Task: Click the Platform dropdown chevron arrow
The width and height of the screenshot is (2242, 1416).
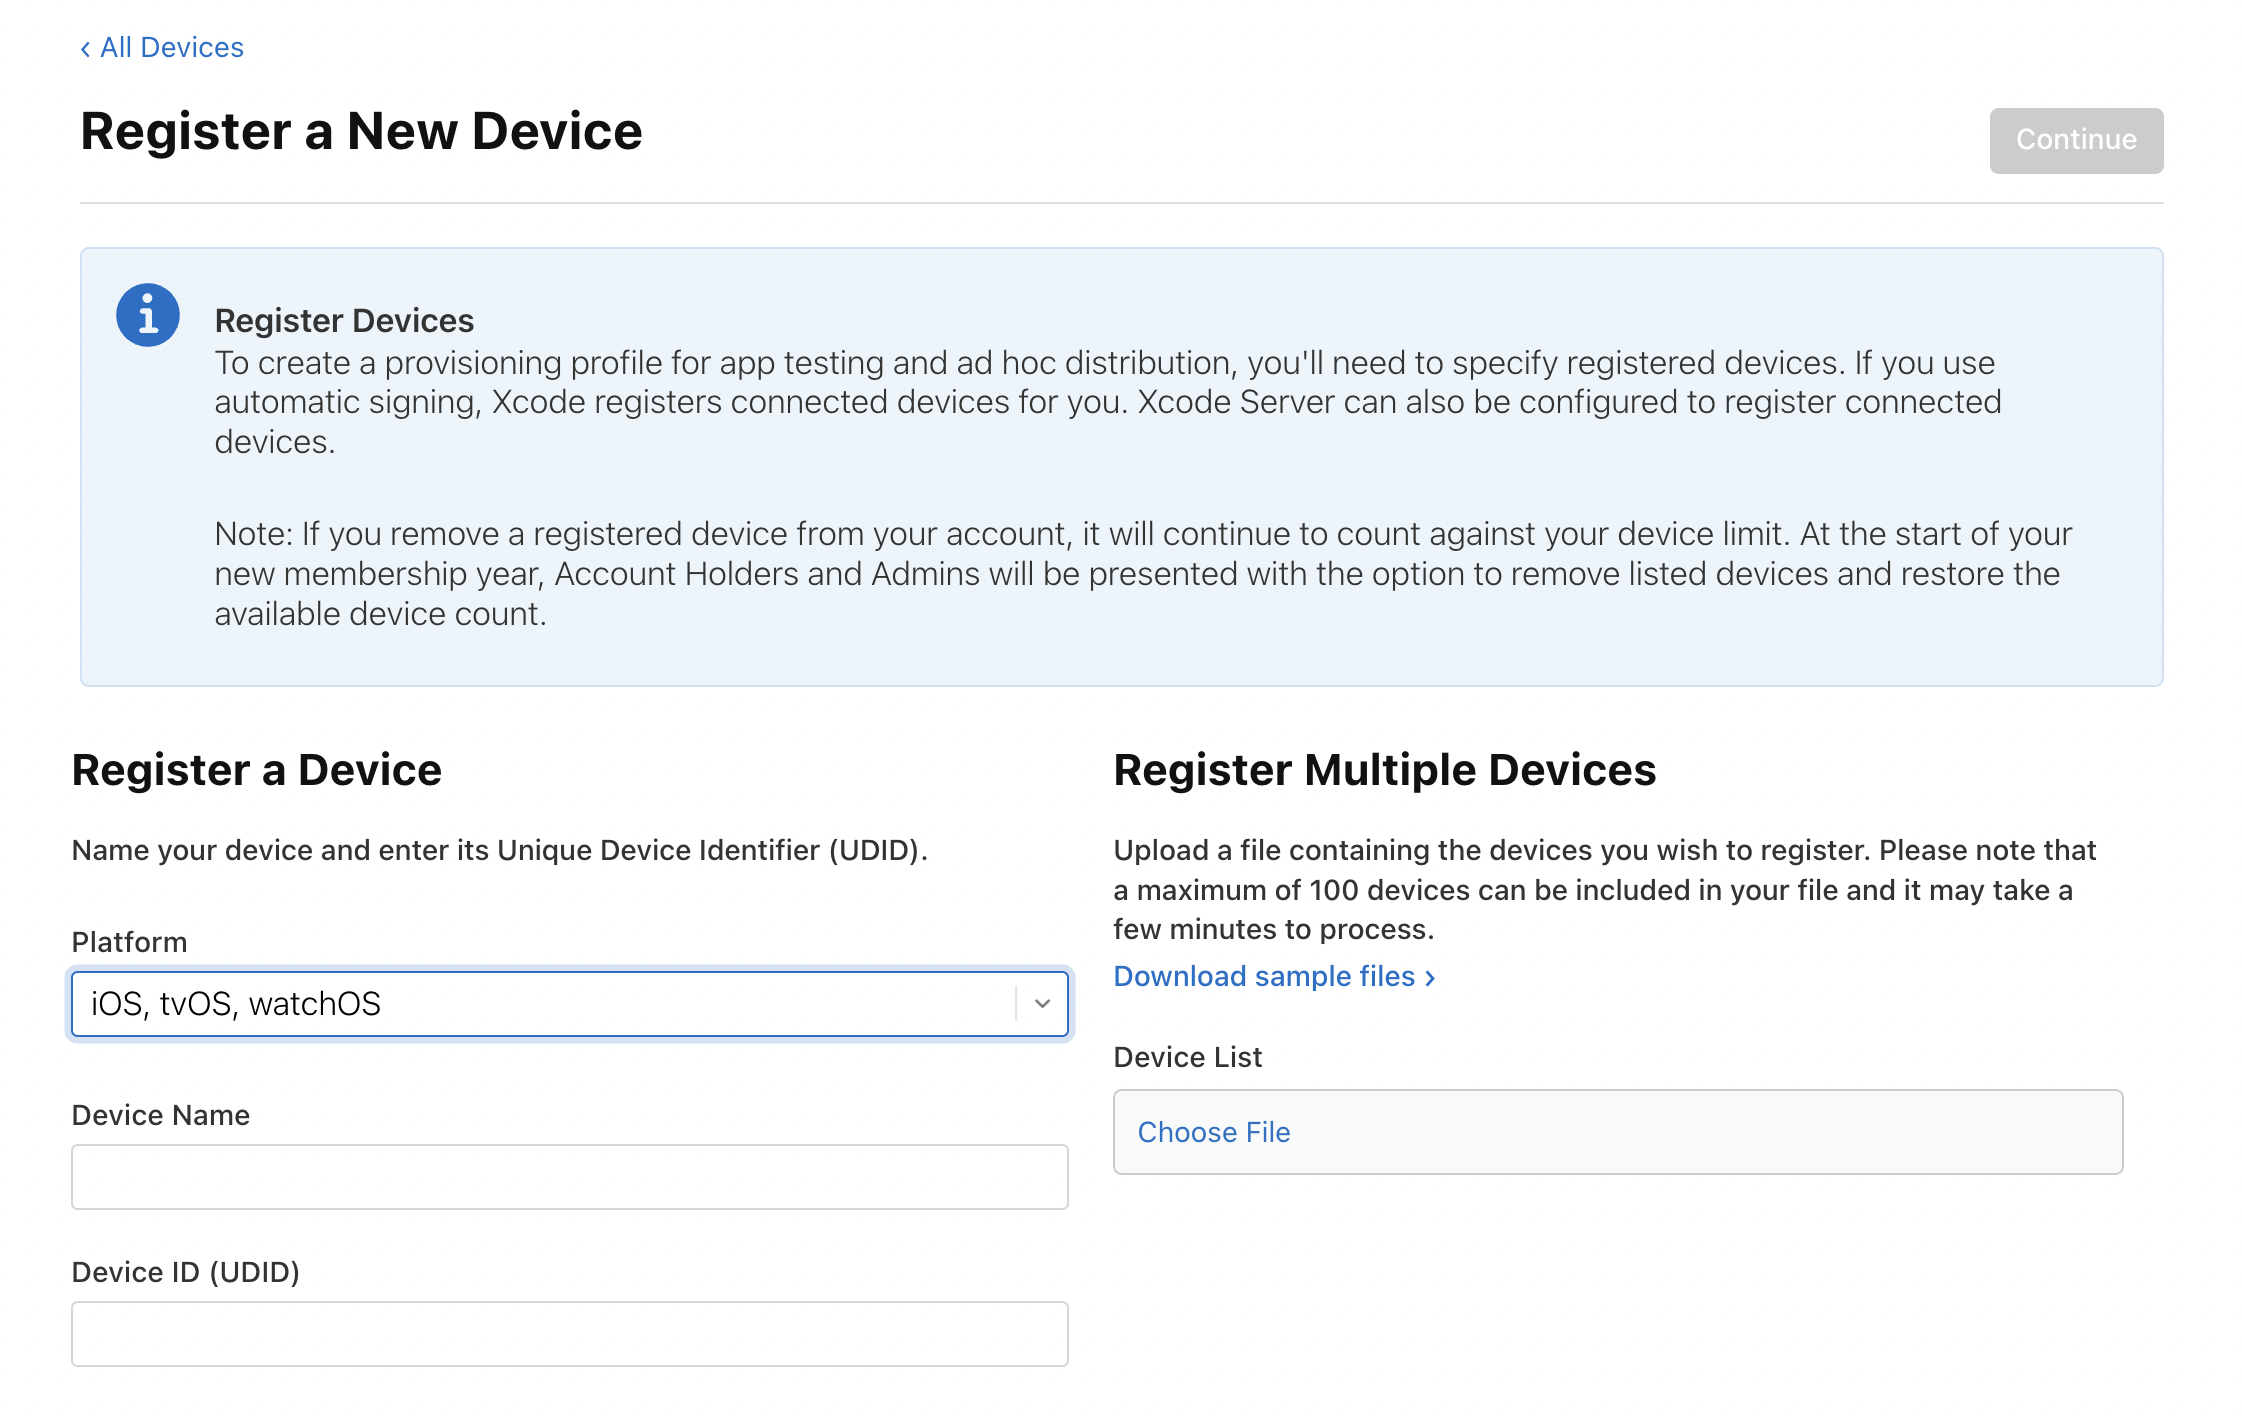Action: [x=1042, y=1003]
